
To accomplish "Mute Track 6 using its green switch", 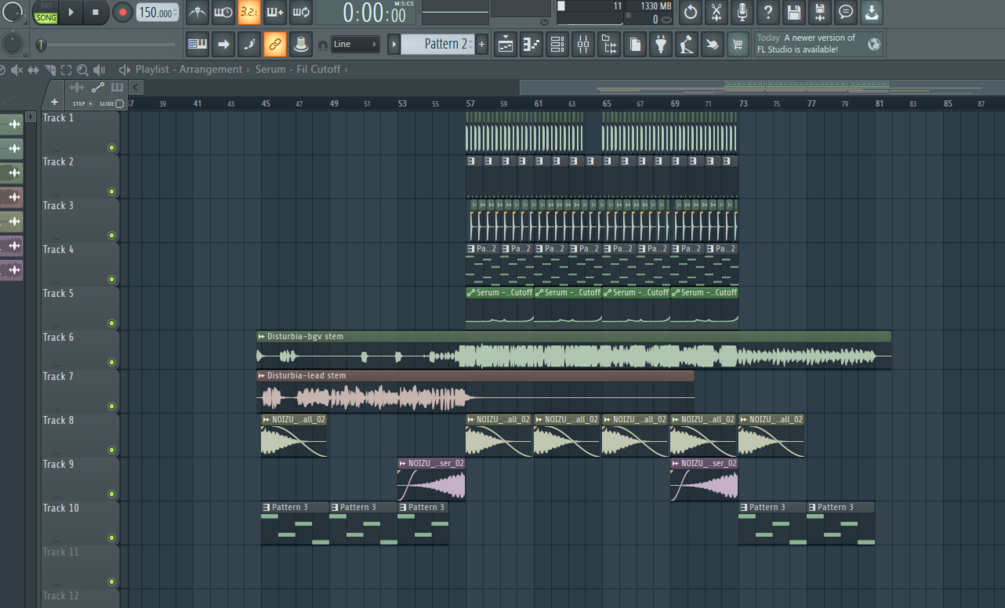I will [x=112, y=363].
